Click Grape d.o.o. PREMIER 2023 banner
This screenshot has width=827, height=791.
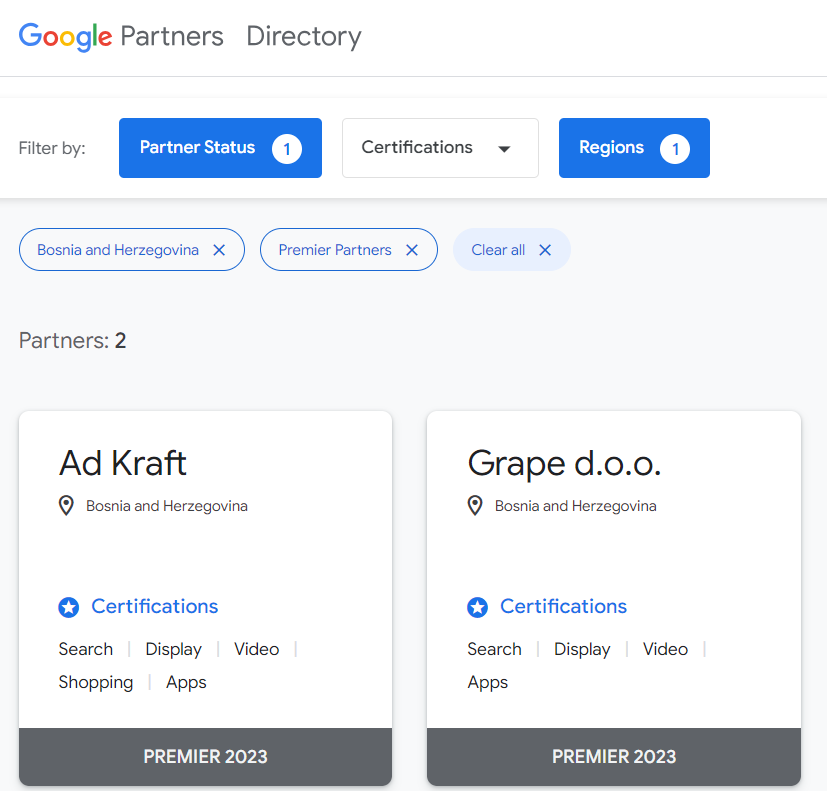pyautogui.click(x=613, y=756)
